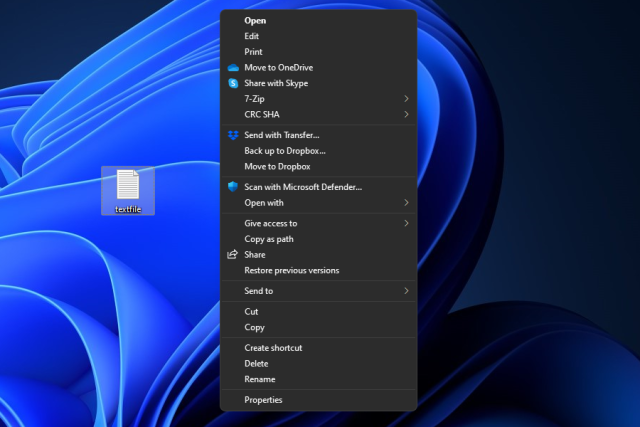Click the Dropbox logo icon
The height and width of the screenshot is (427, 640).
pyautogui.click(x=233, y=135)
